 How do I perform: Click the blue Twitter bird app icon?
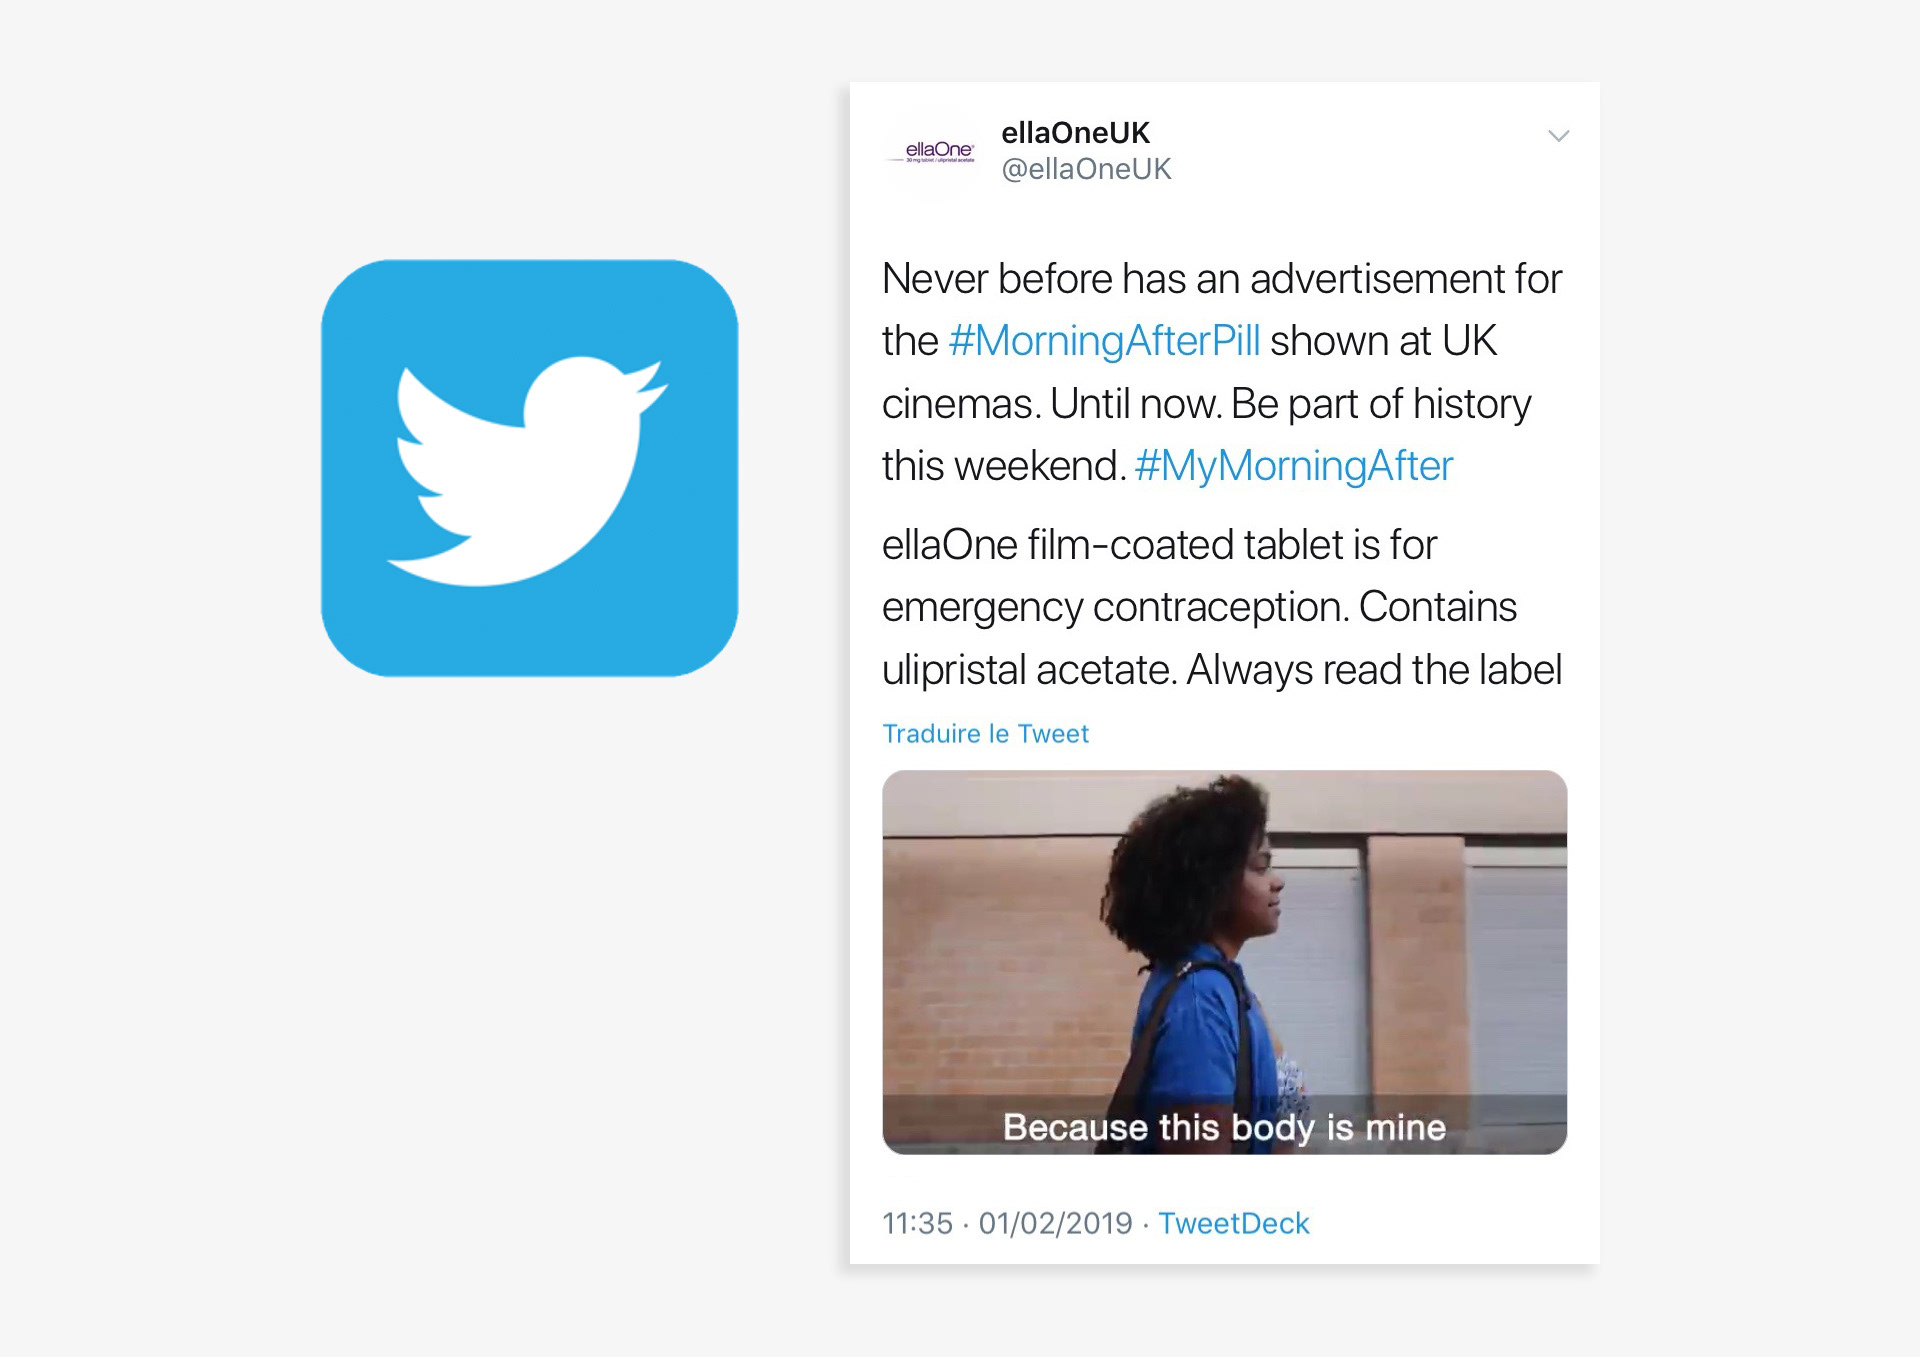click(529, 468)
